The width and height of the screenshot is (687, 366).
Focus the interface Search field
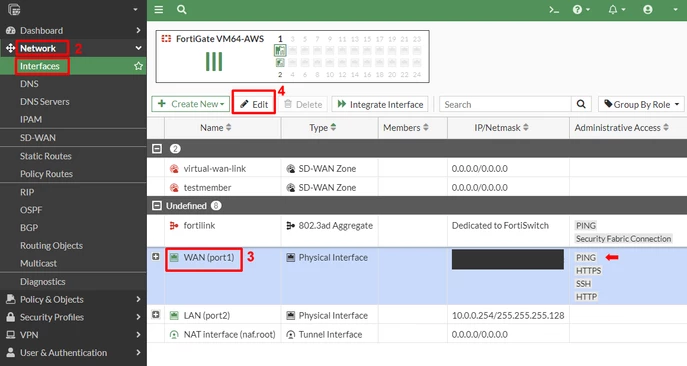coord(505,104)
